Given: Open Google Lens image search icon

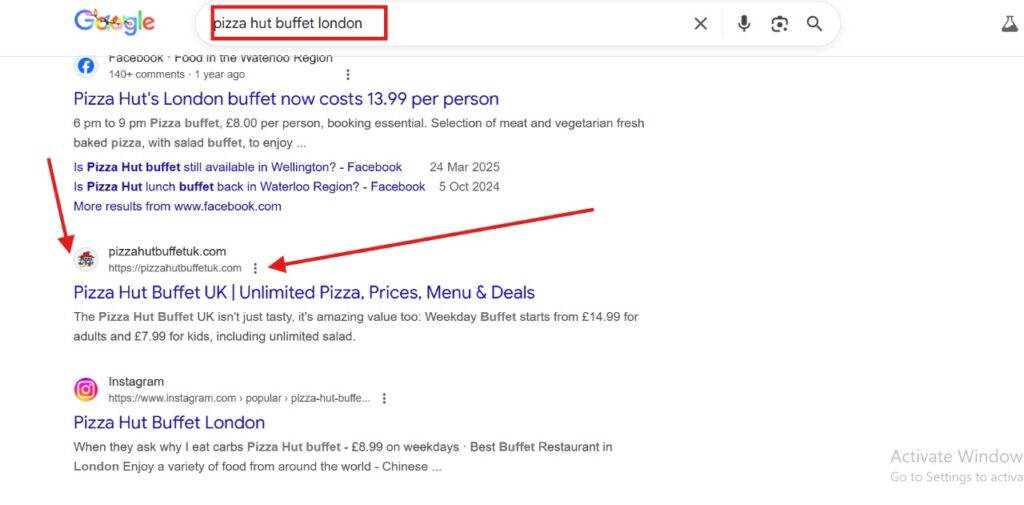Looking at the screenshot, I should (780, 24).
